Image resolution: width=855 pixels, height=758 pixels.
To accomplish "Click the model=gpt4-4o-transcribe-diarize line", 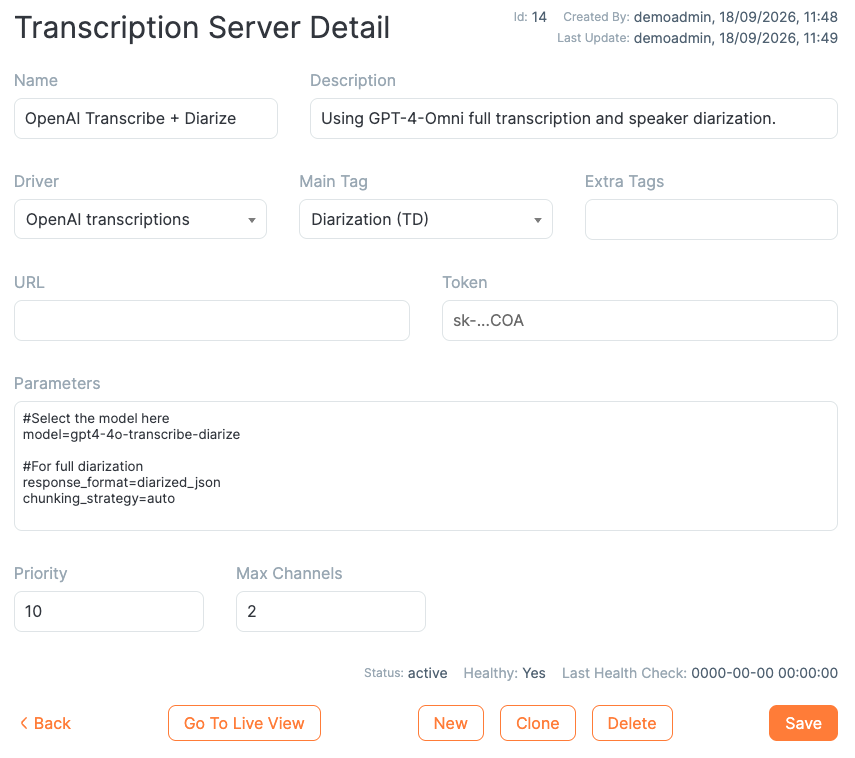I will [131, 435].
